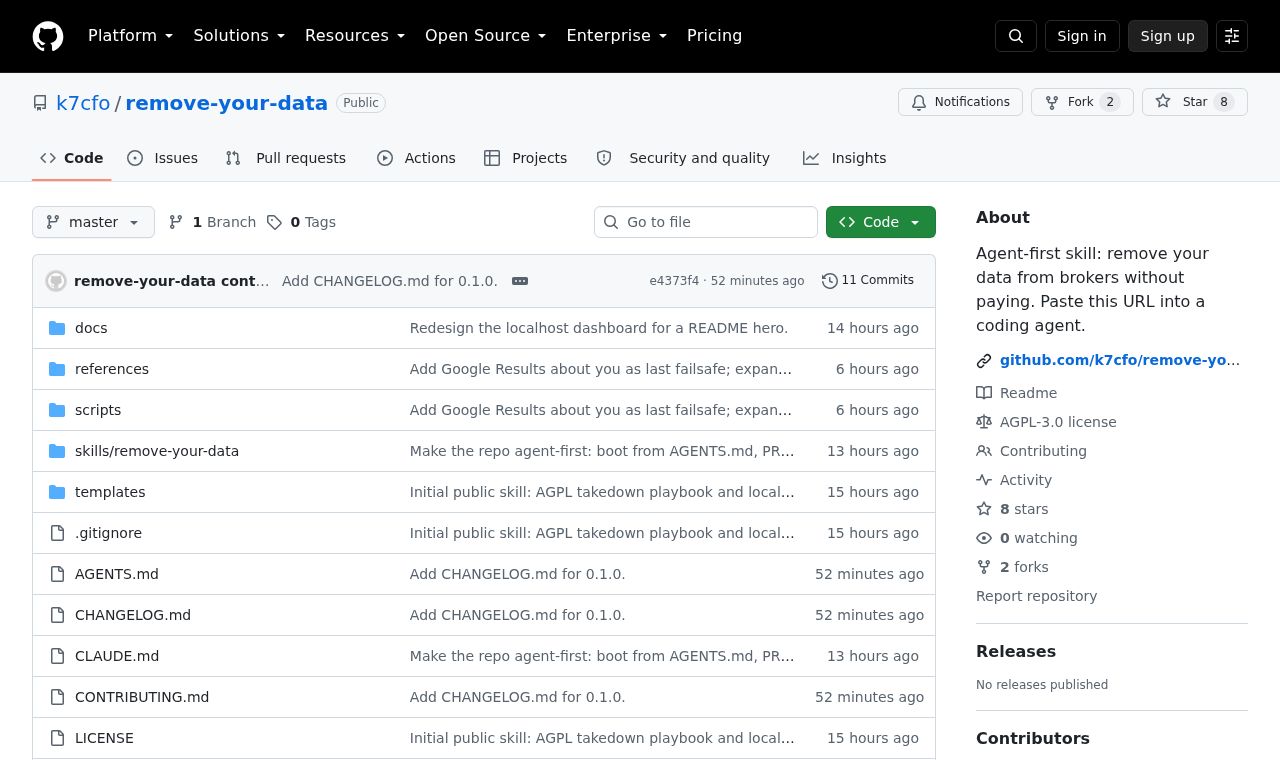Image resolution: width=1280 pixels, height=760 pixels.
Task: Select the Code tab
Action: tap(71, 158)
